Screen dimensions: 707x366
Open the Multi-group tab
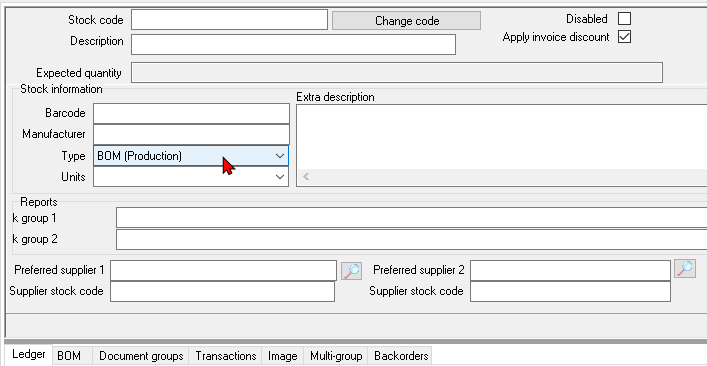336,356
